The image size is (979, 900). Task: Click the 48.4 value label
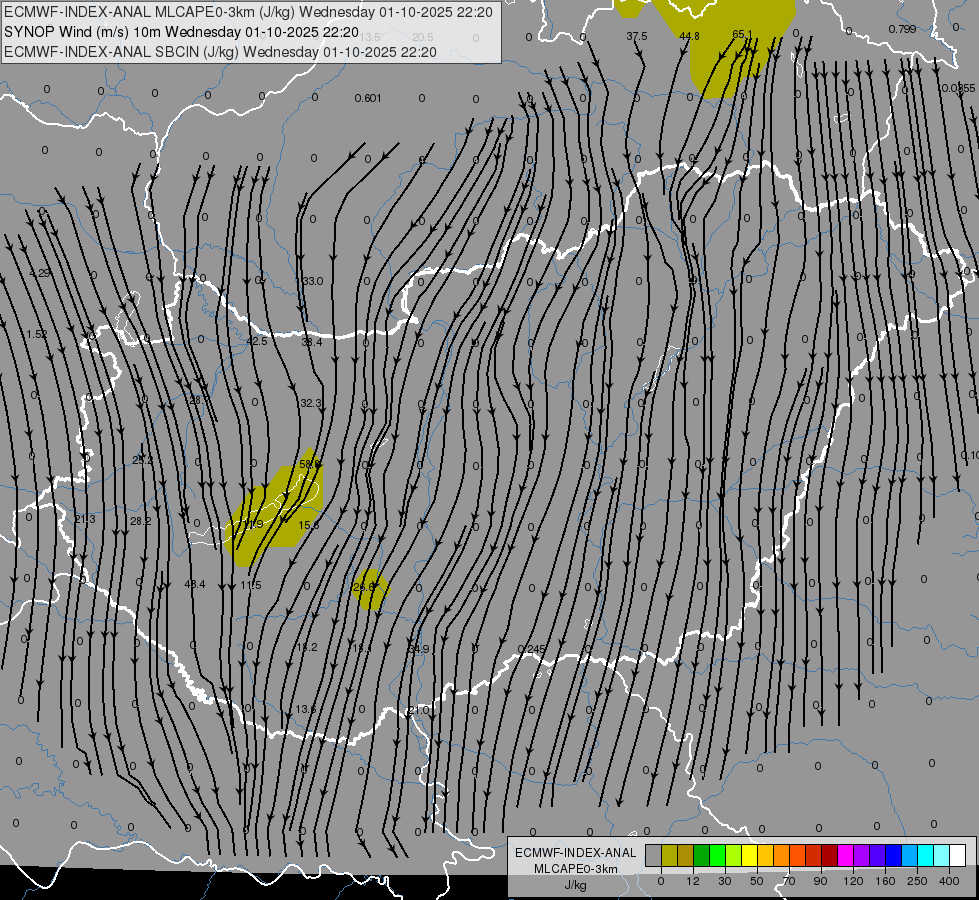pyautogui.click(x=194, y=584)
